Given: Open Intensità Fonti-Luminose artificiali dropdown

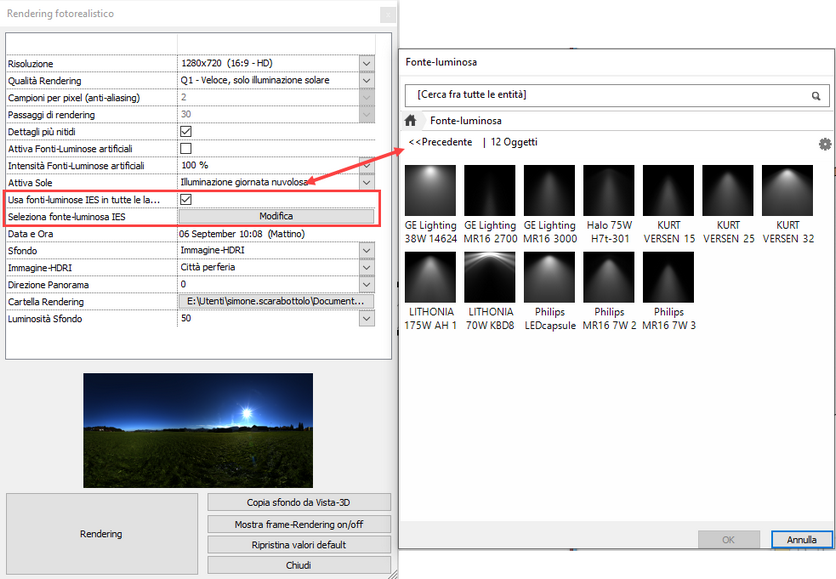Looking at the screenshot, I should pyautogui.click(x=366, y=165).
